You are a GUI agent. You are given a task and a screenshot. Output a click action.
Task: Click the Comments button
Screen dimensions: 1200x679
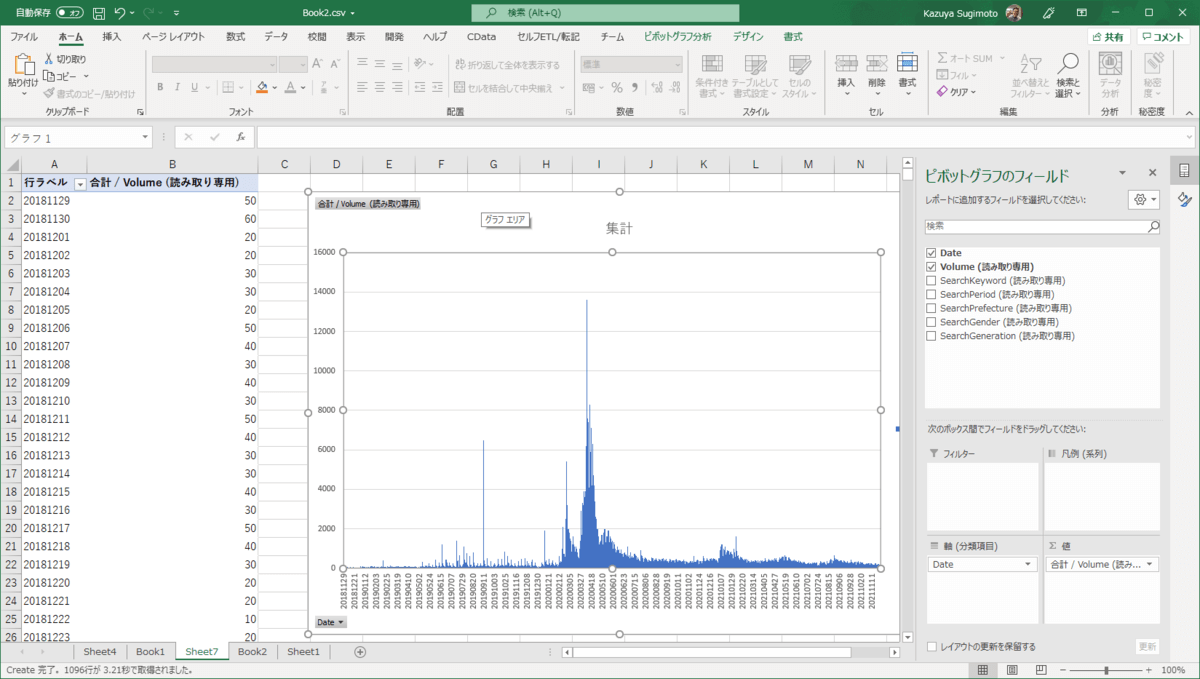click(1162, 37)
